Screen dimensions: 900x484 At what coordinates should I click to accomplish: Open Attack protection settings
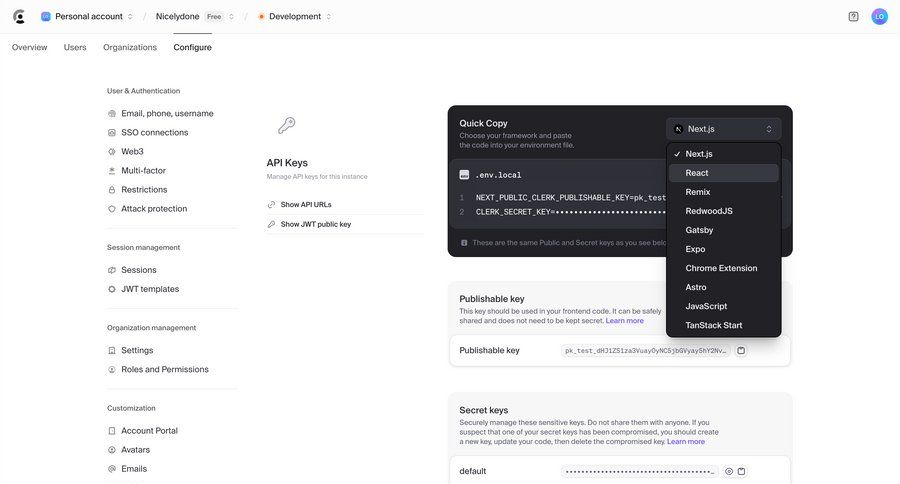click(x=154, y=209)
